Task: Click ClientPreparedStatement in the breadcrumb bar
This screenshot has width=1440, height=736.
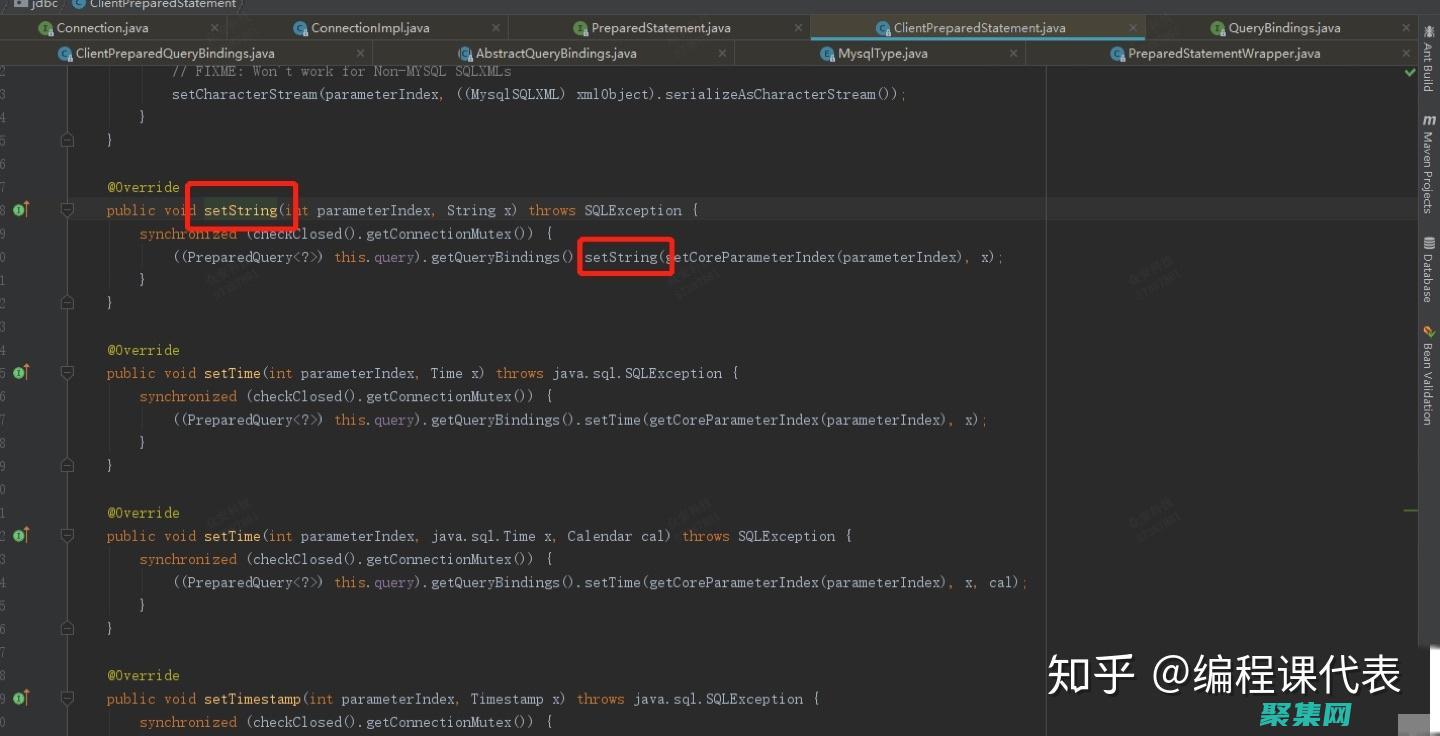Action: (162, 4)
